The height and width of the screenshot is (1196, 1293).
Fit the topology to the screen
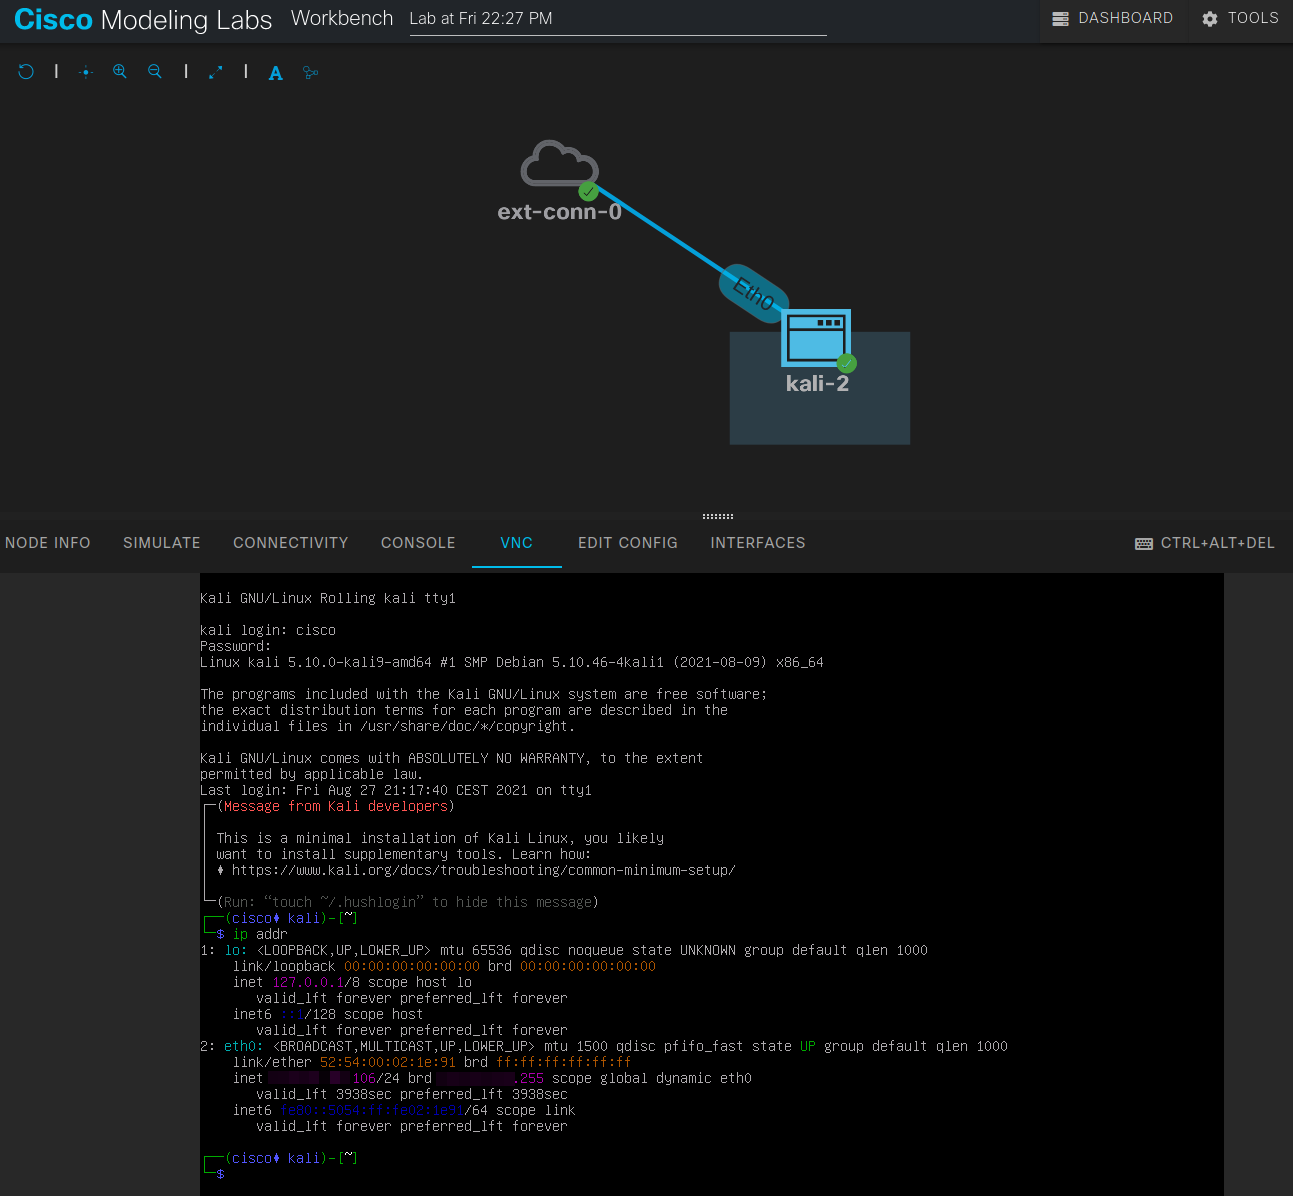click(215, 71)
